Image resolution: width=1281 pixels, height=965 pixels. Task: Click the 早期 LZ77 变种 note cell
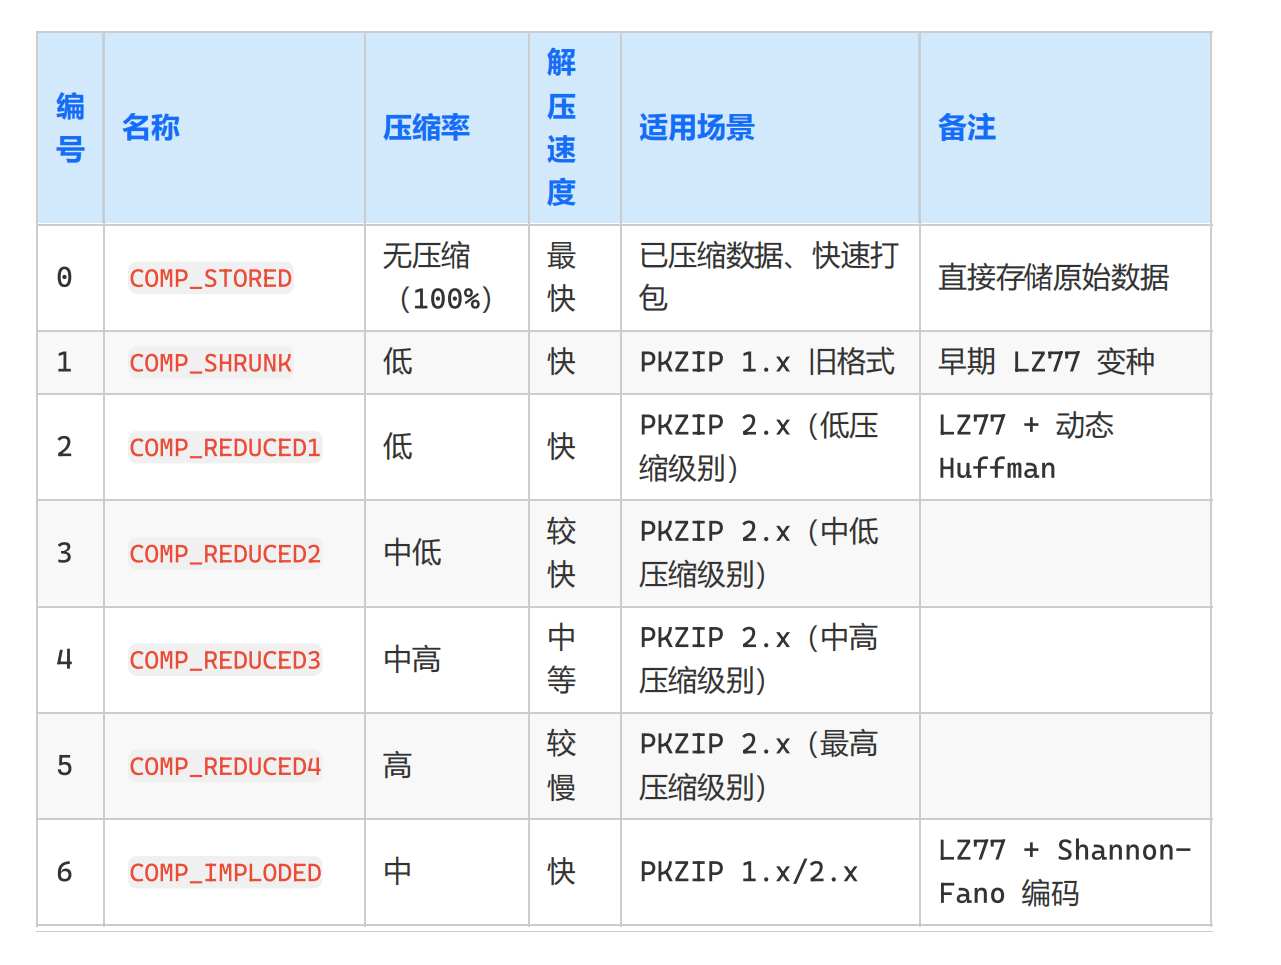(x=1046, y=362)
